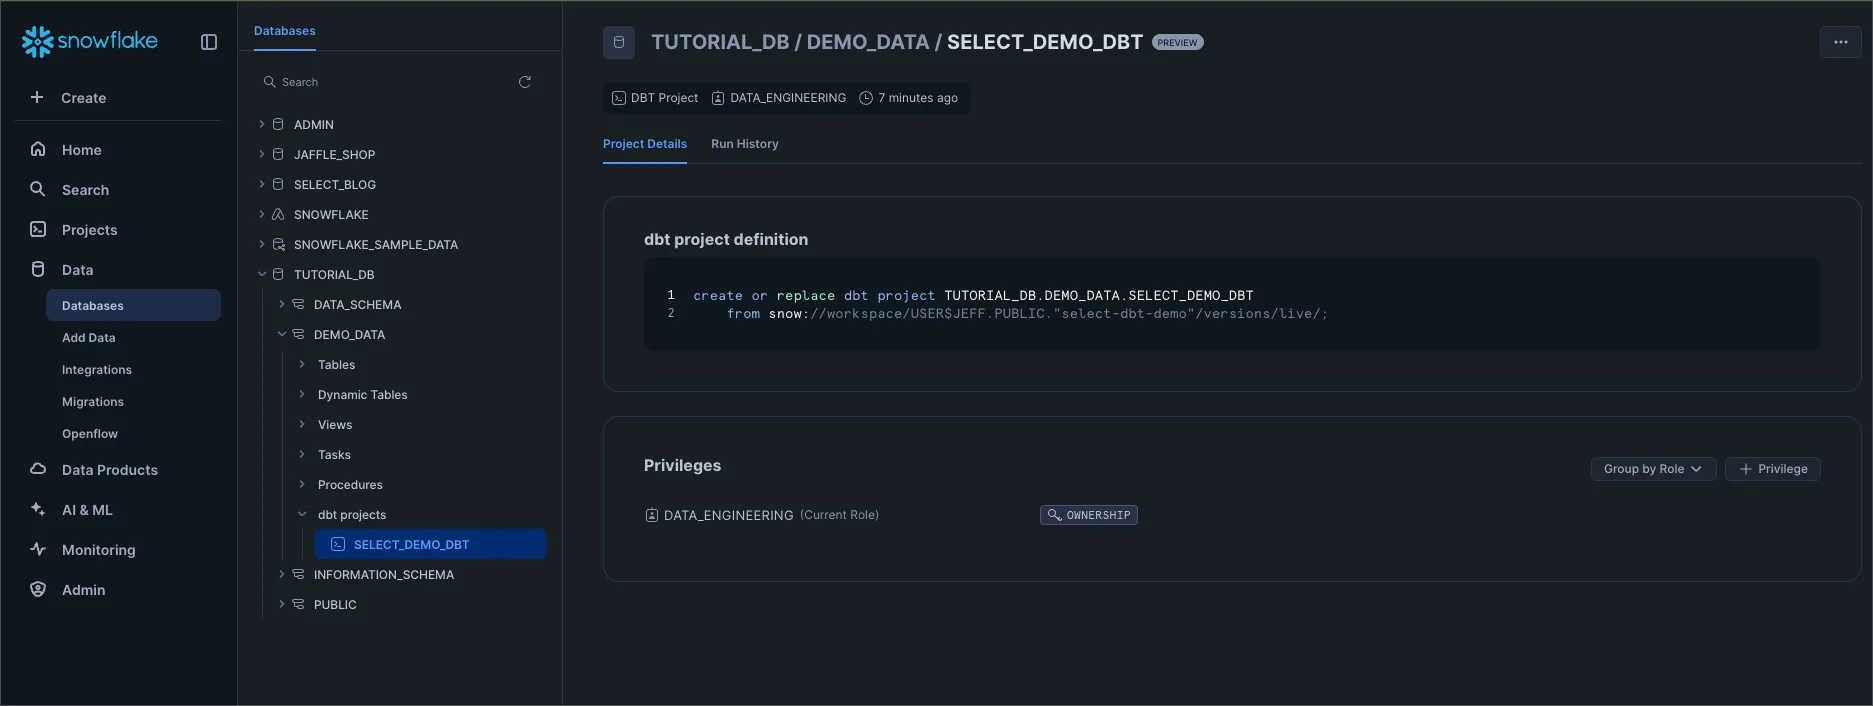Add a new Privilege
Screen dimensions: 1873x706
[x=1772, y=469]
